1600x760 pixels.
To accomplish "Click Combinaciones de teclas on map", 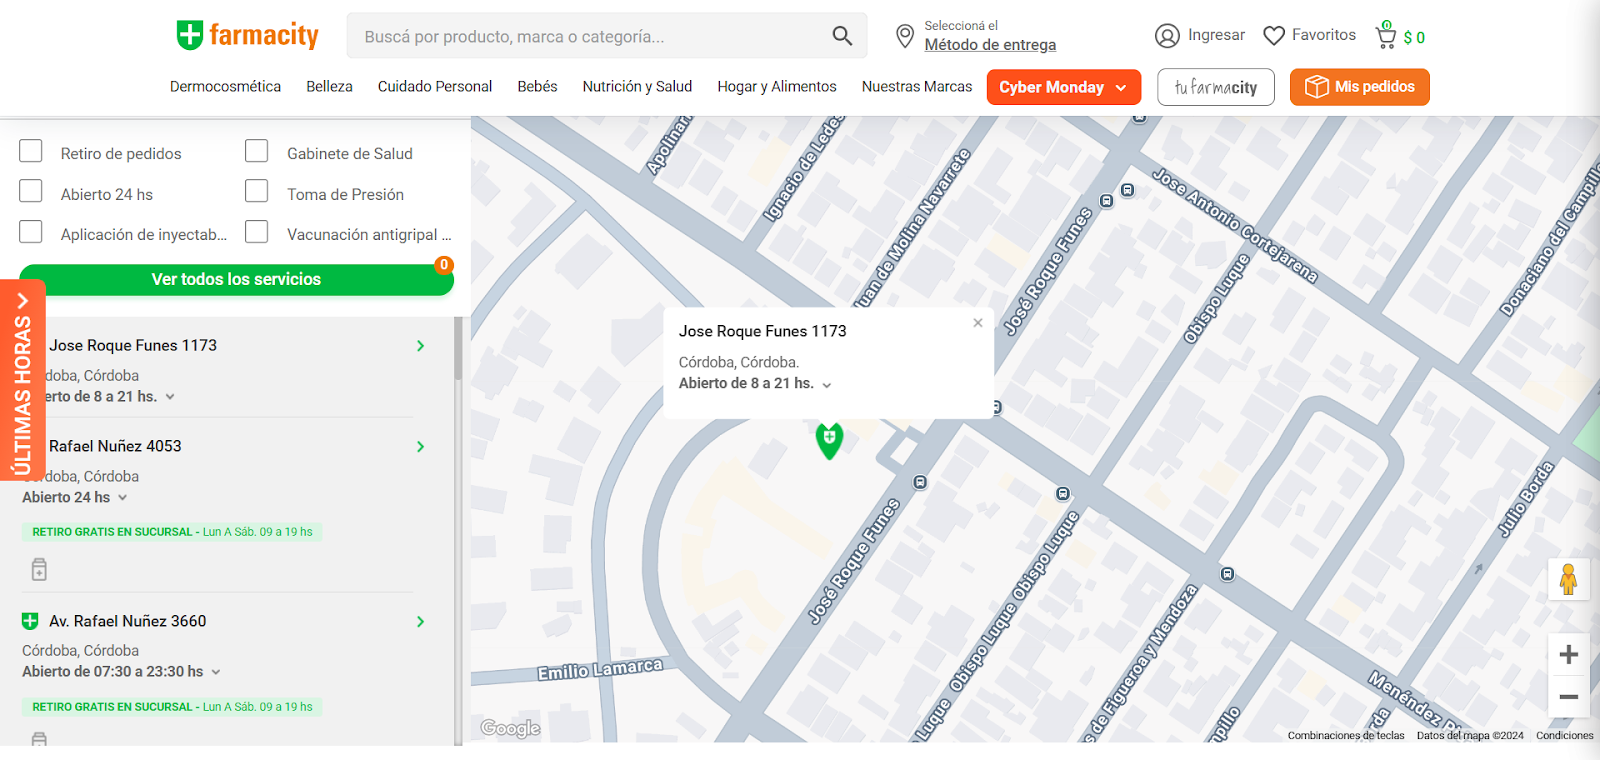I will click(1346, 736).
